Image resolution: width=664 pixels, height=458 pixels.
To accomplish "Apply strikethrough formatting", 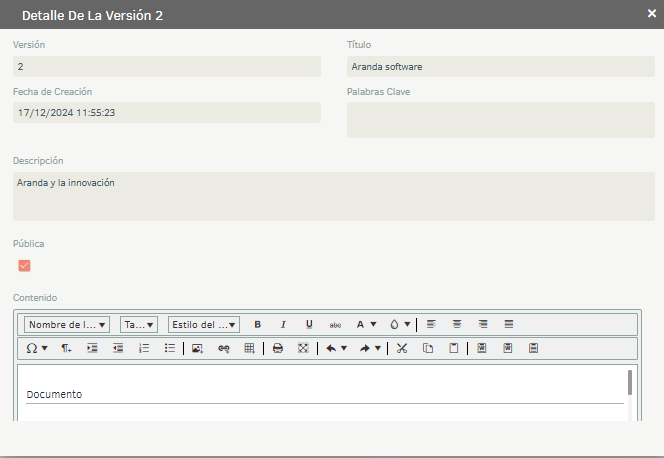I will click(x=335, y=325).
